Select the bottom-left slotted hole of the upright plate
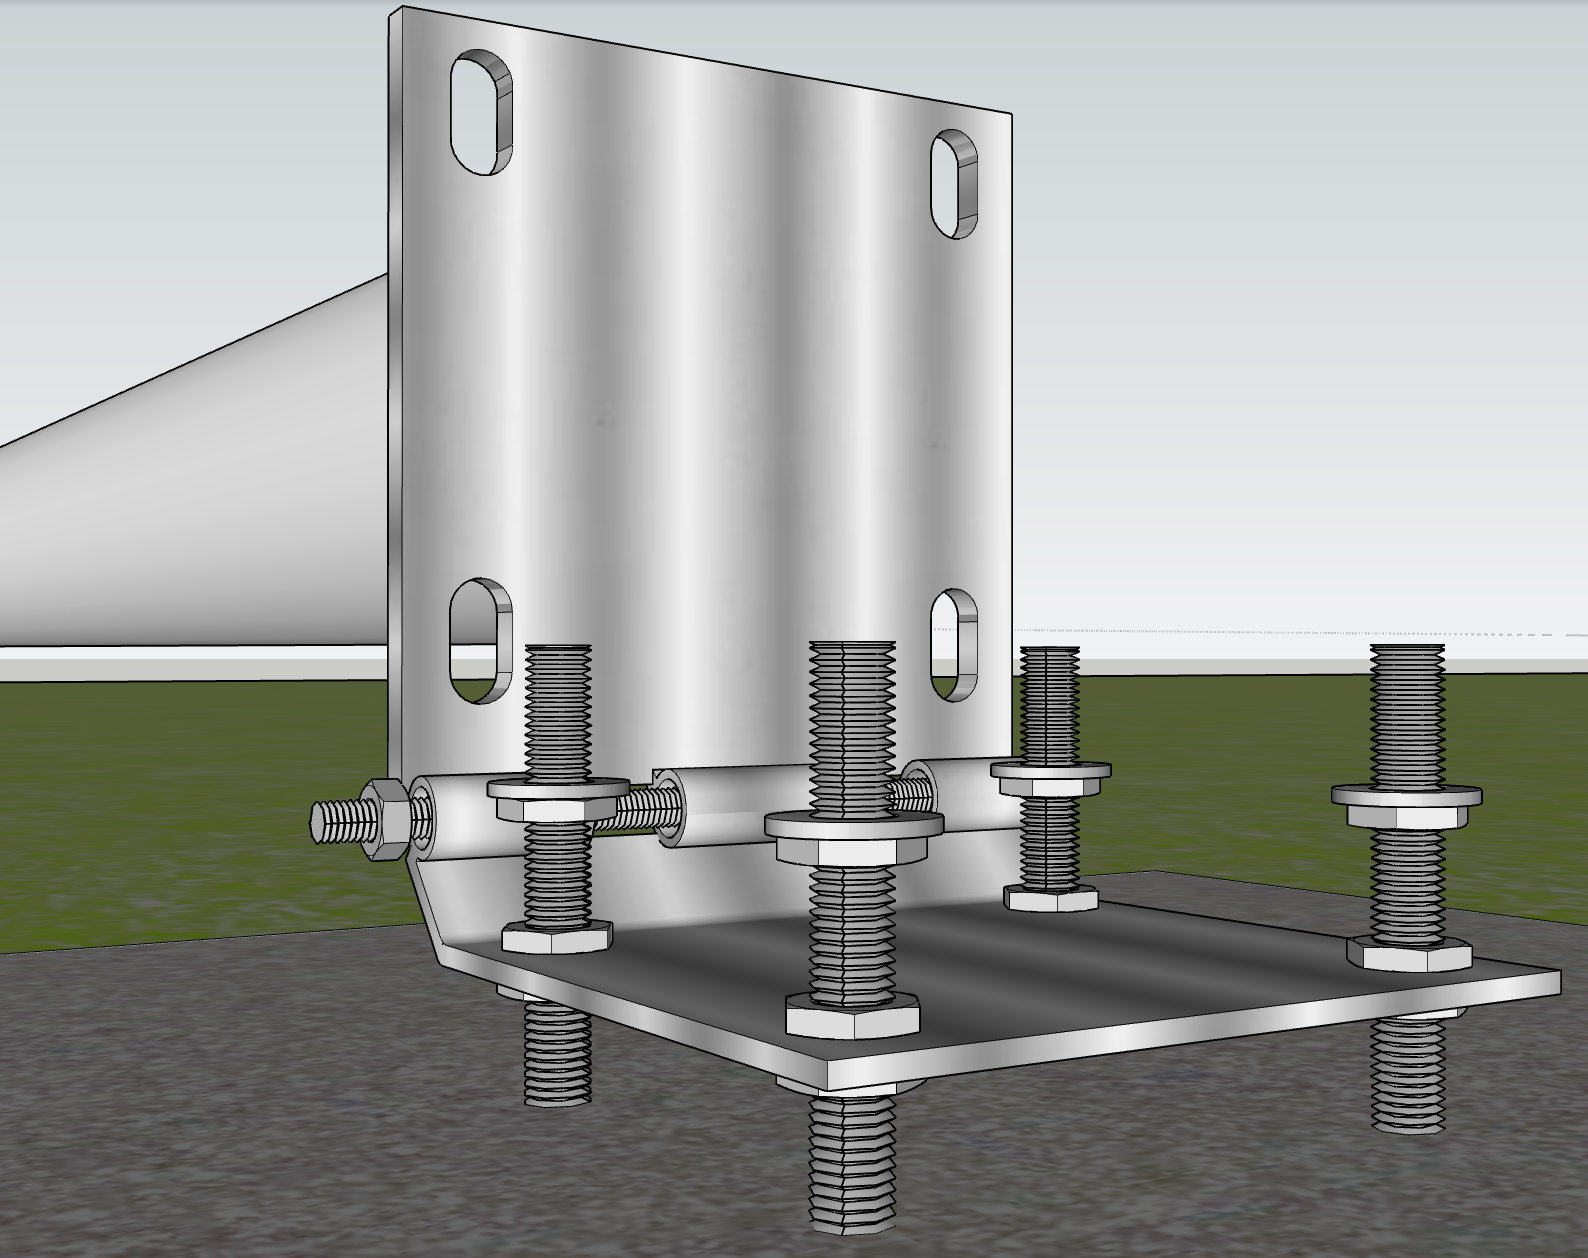 pyautogui.click(x=479, y=640)
